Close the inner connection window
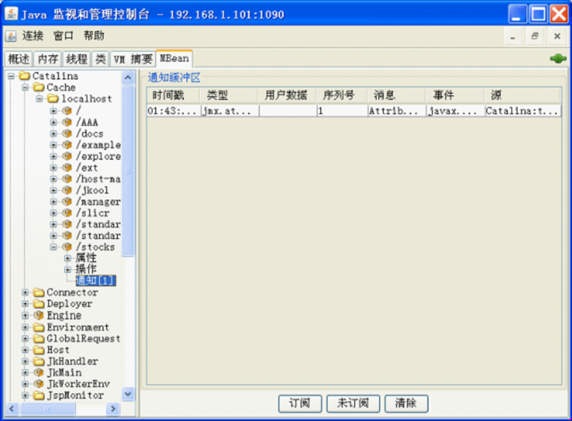The width and height of the screenshot is (572, 421). coord(557,36)
